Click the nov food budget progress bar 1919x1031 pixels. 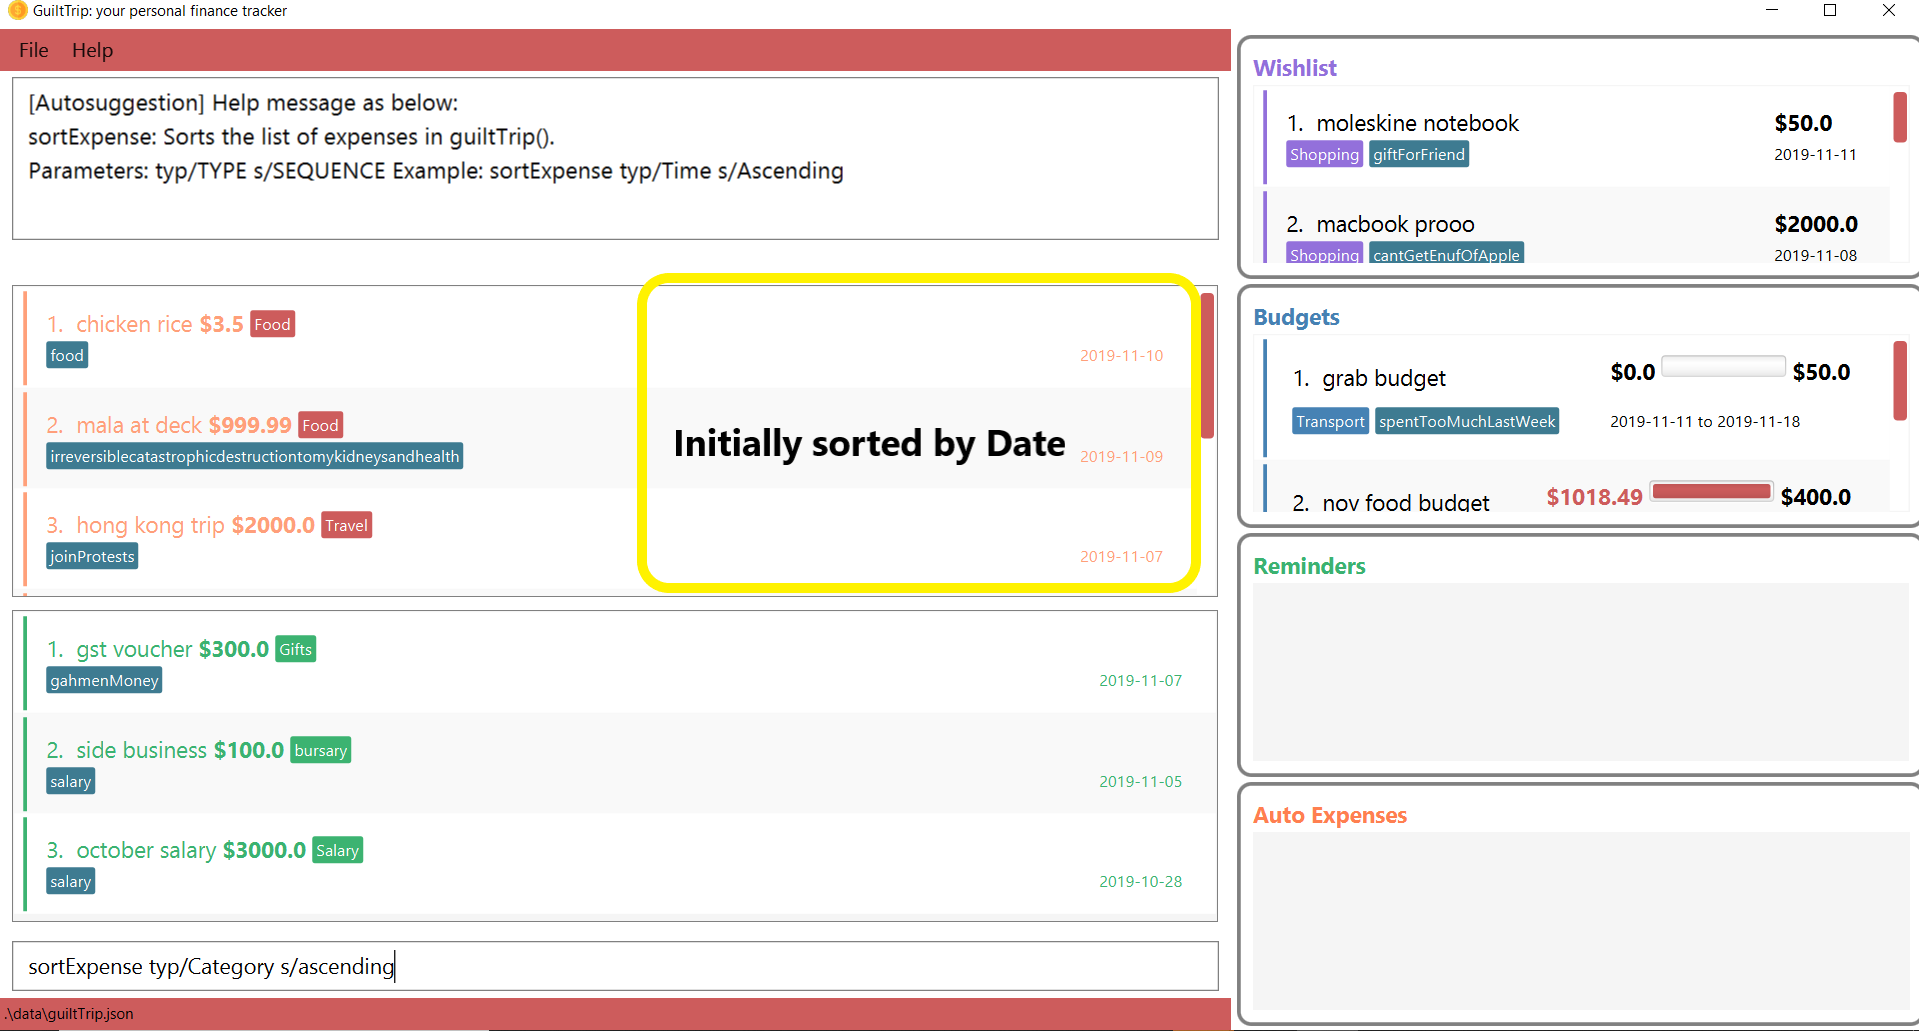(x=1711, y=491)
